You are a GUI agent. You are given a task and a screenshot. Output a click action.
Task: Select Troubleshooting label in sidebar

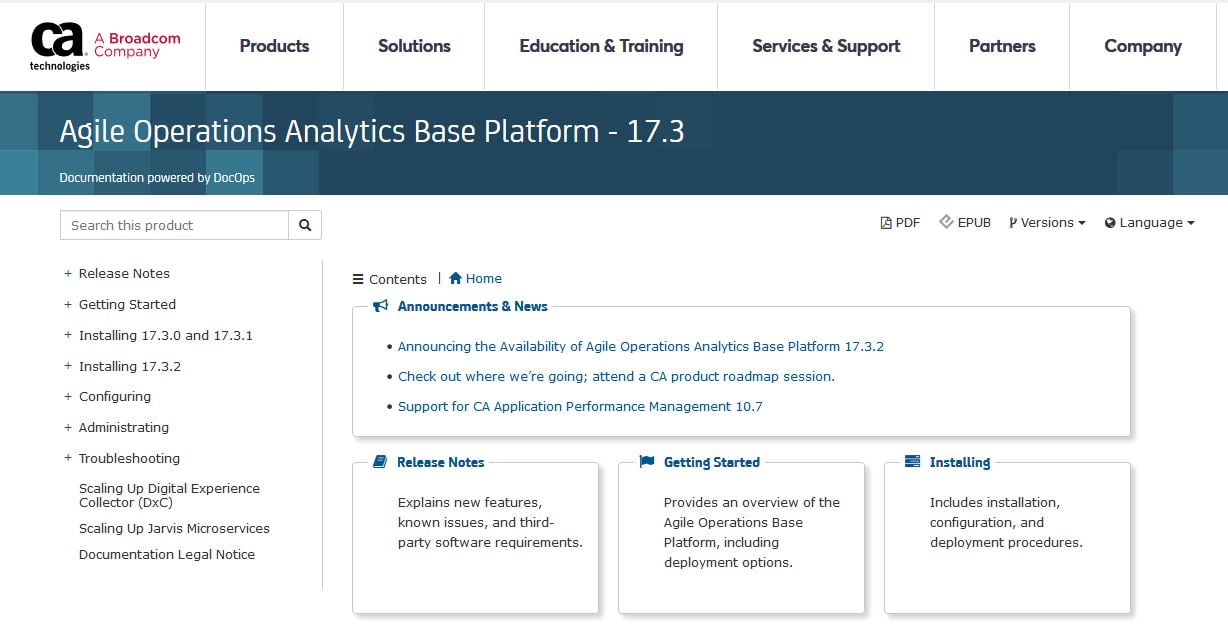(129, 459)
